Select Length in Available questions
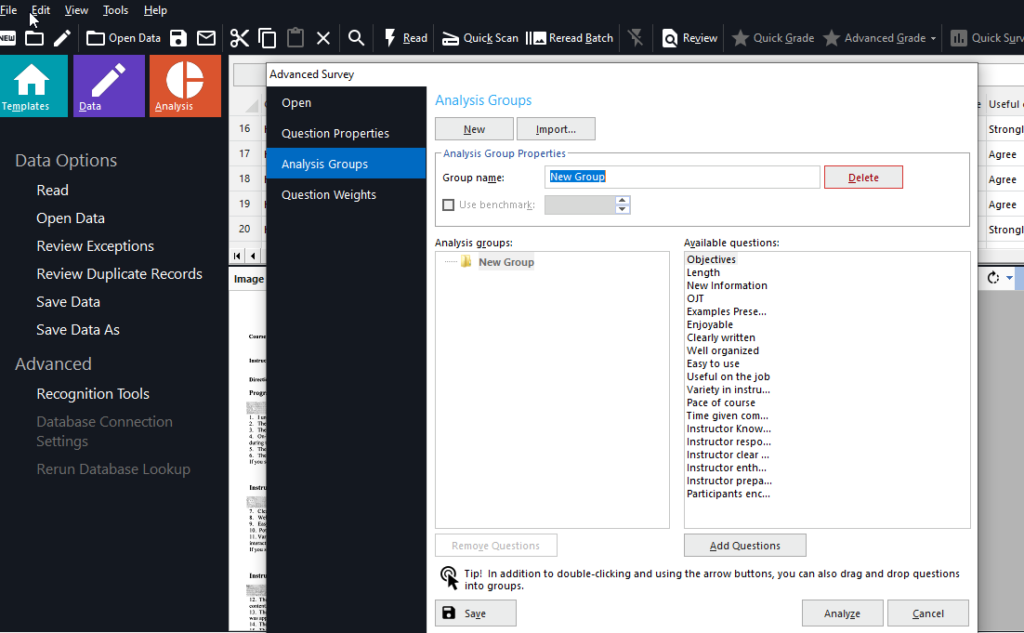Screen dimensions: 1024x633 (703, 272)
